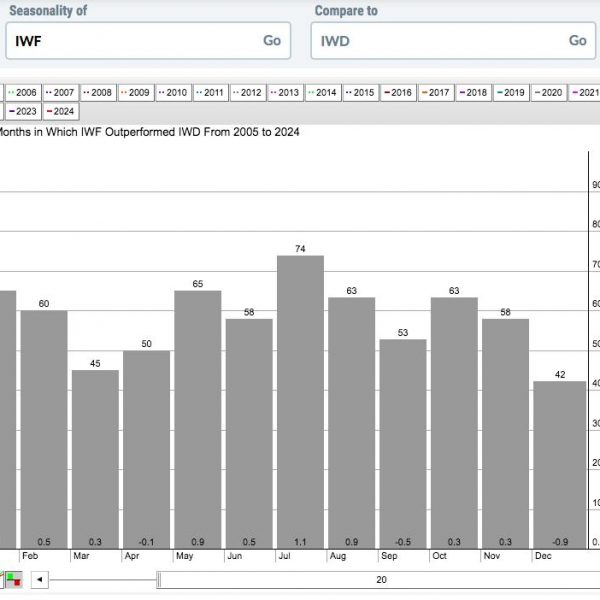The image size is (600, 600).
Task: Toggle the 2009 year series
Action: click(135, 93)
